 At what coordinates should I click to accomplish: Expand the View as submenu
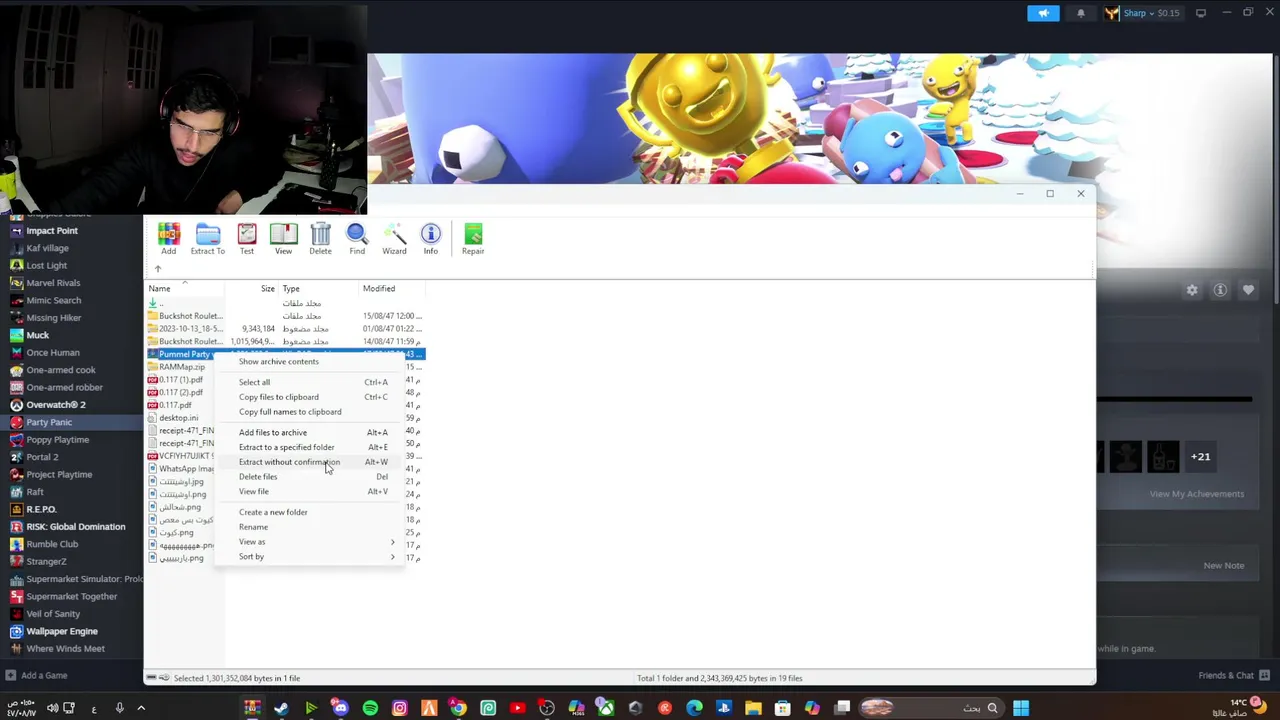pyautogui.click(x=316, y=542)
